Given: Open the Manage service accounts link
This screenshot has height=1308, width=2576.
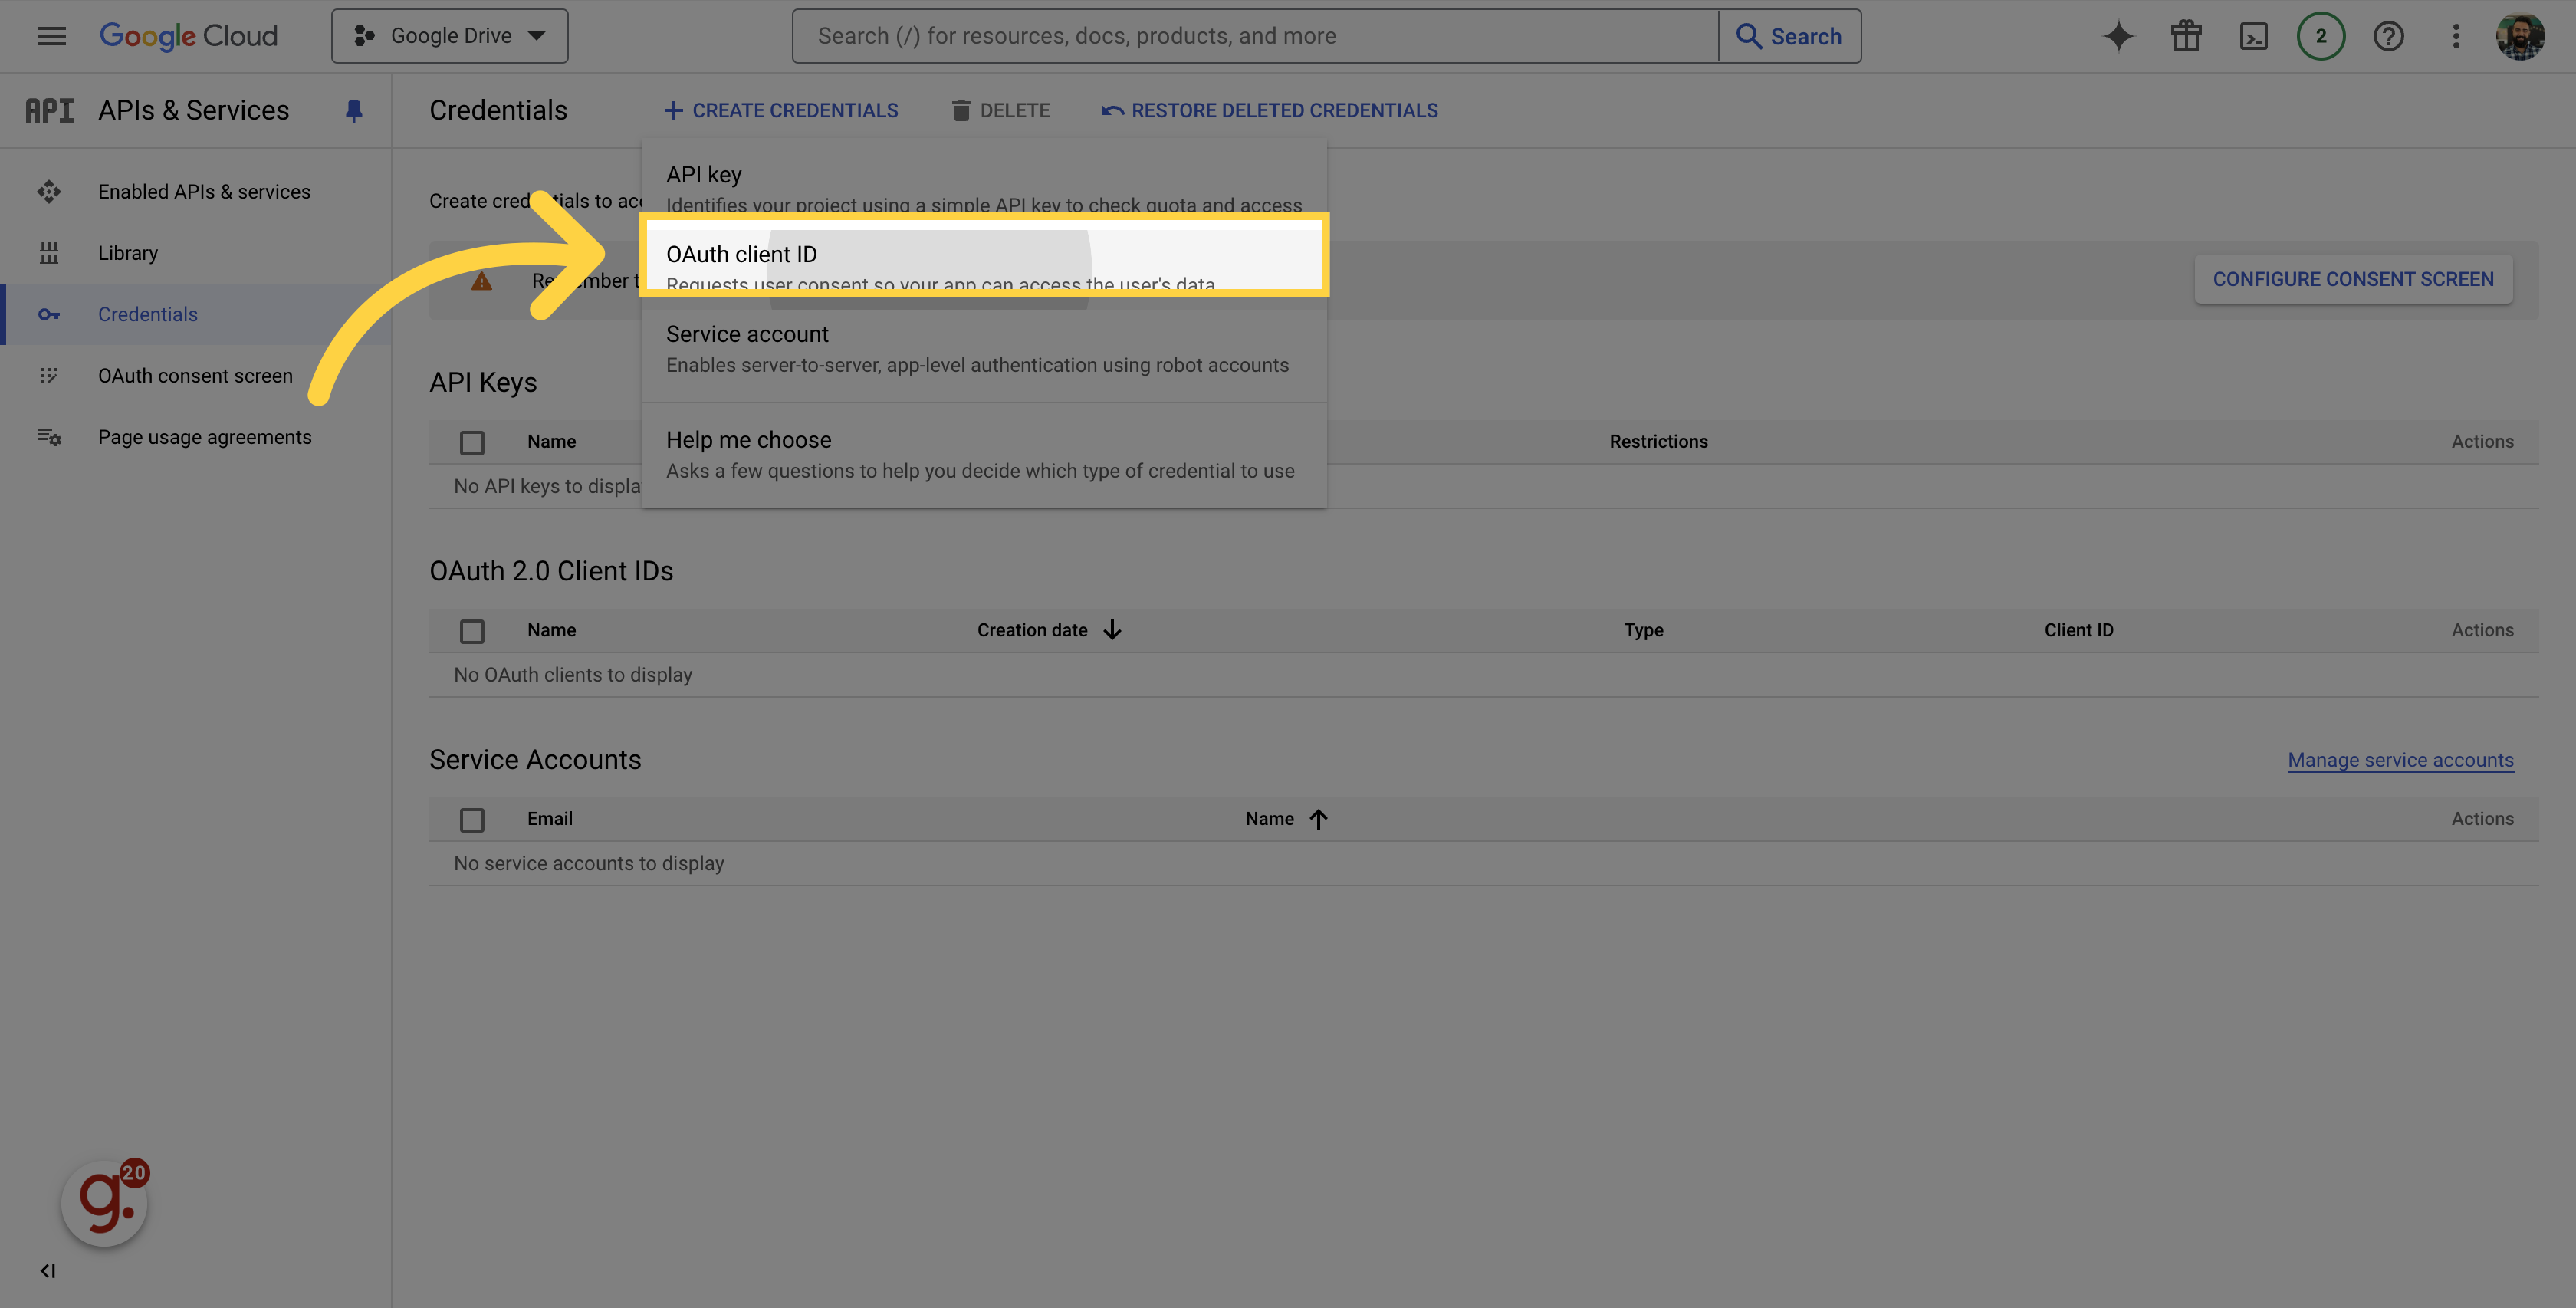Looking at the screenshot, I should pyautogui.click(x=2400, y=759).
